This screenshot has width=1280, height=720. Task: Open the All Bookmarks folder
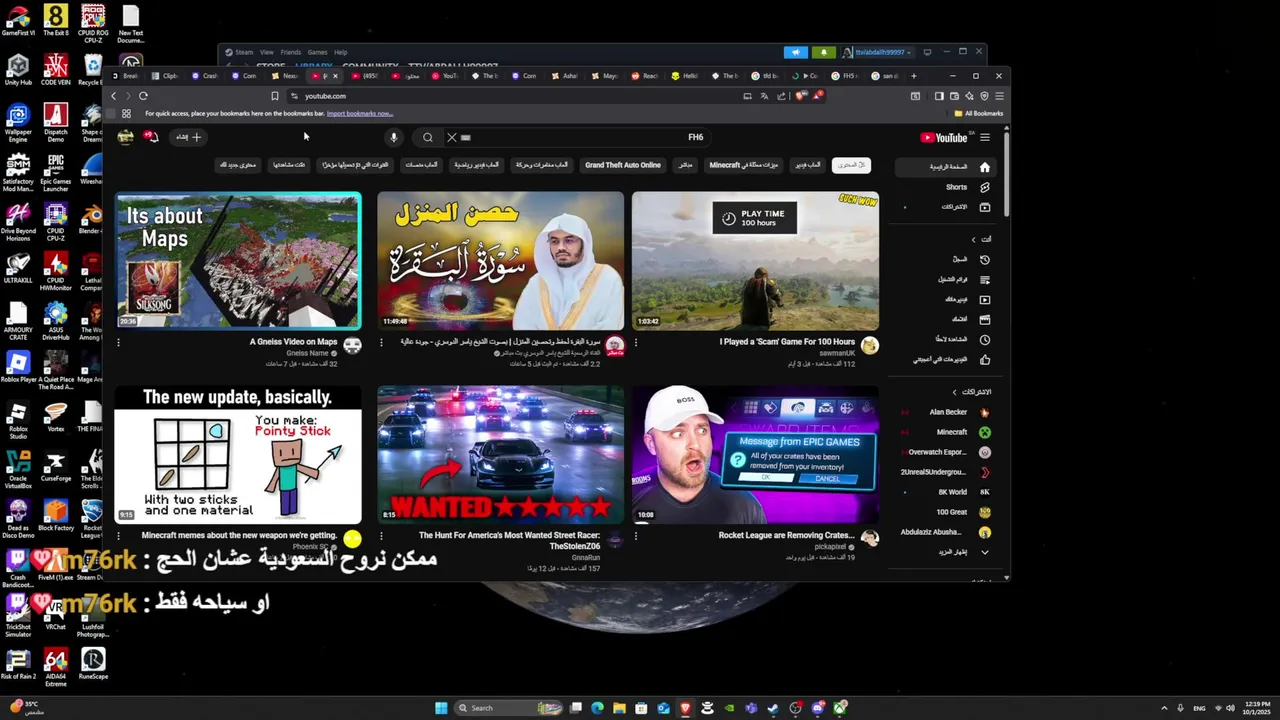pyautogui.click(x=979, y=114)
